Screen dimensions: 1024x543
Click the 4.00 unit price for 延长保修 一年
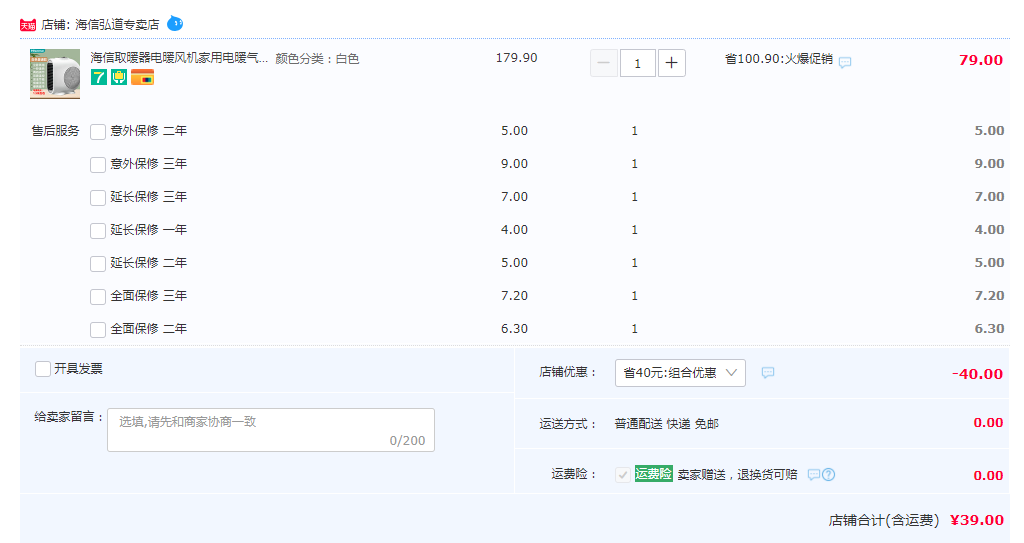coord(515,230)
